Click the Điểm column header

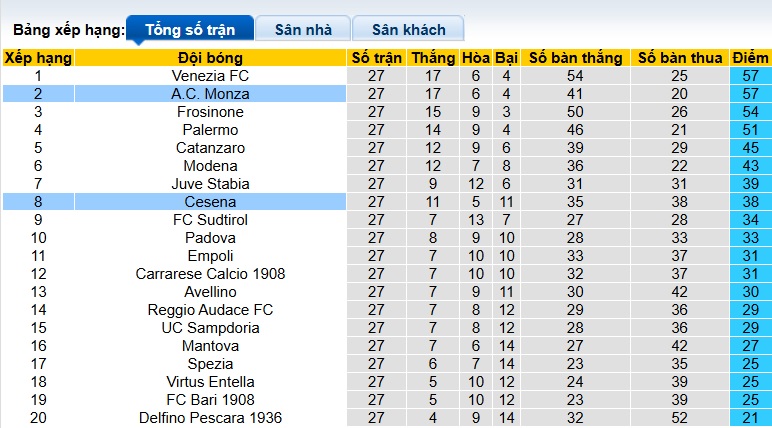pos(750,58)
